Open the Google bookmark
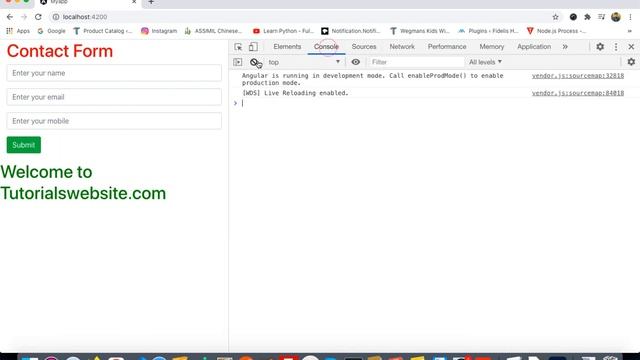The height and width of the screenshot is (360, 640). coord(51,31)
